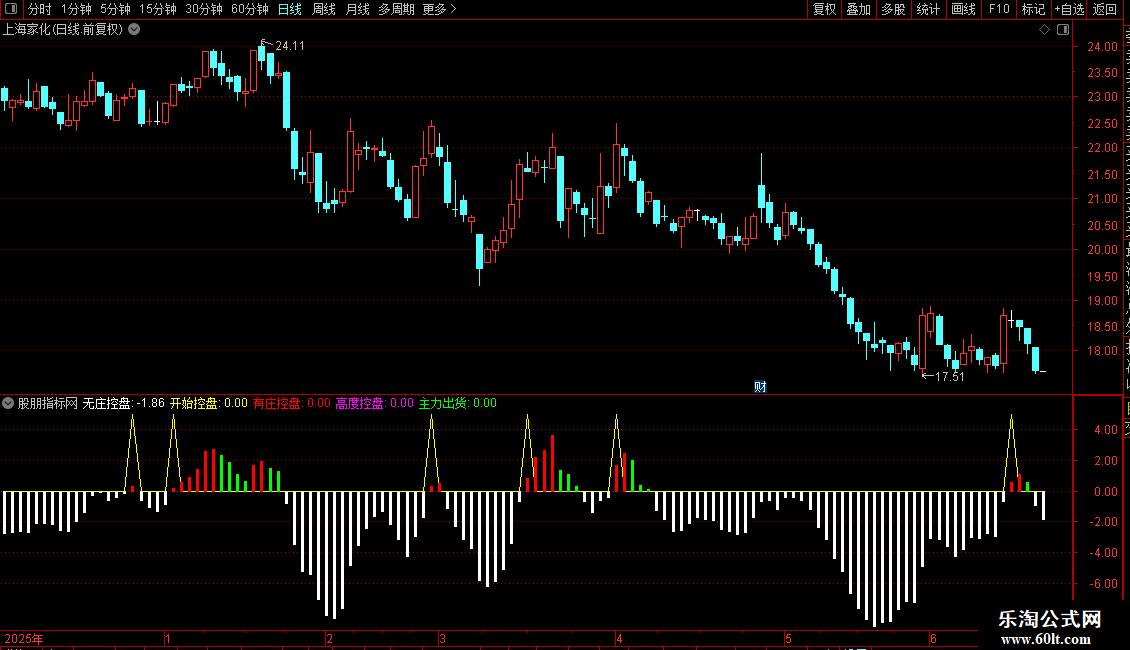Switch to 周线 weekly chart
The image size is (1130, 650).
coord(324,9)
